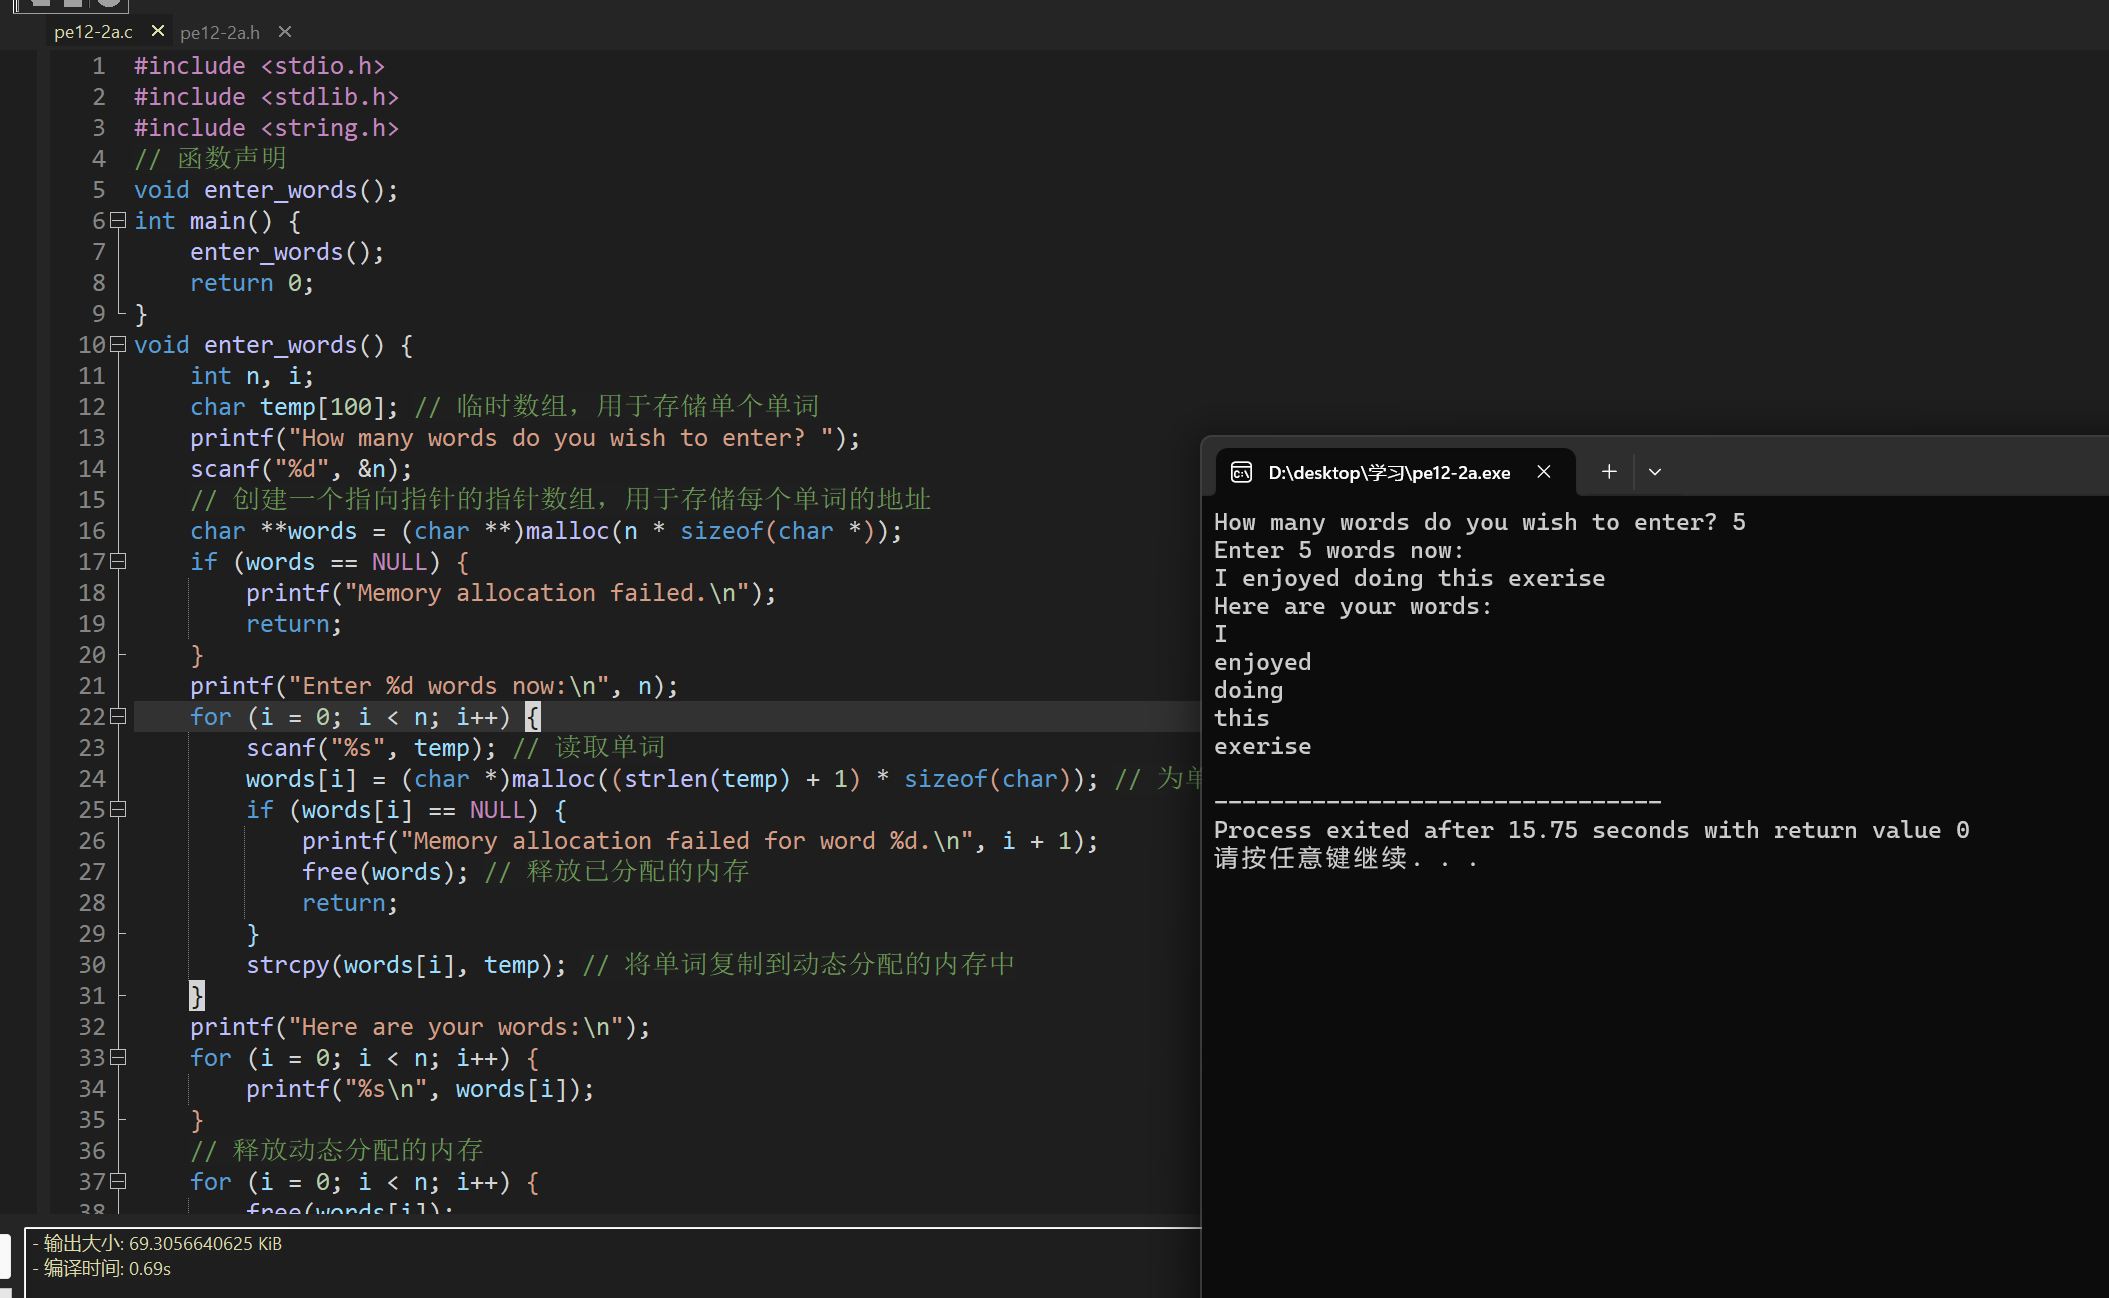Click '#include <stdlib.h>' in the code

(266, 97)
